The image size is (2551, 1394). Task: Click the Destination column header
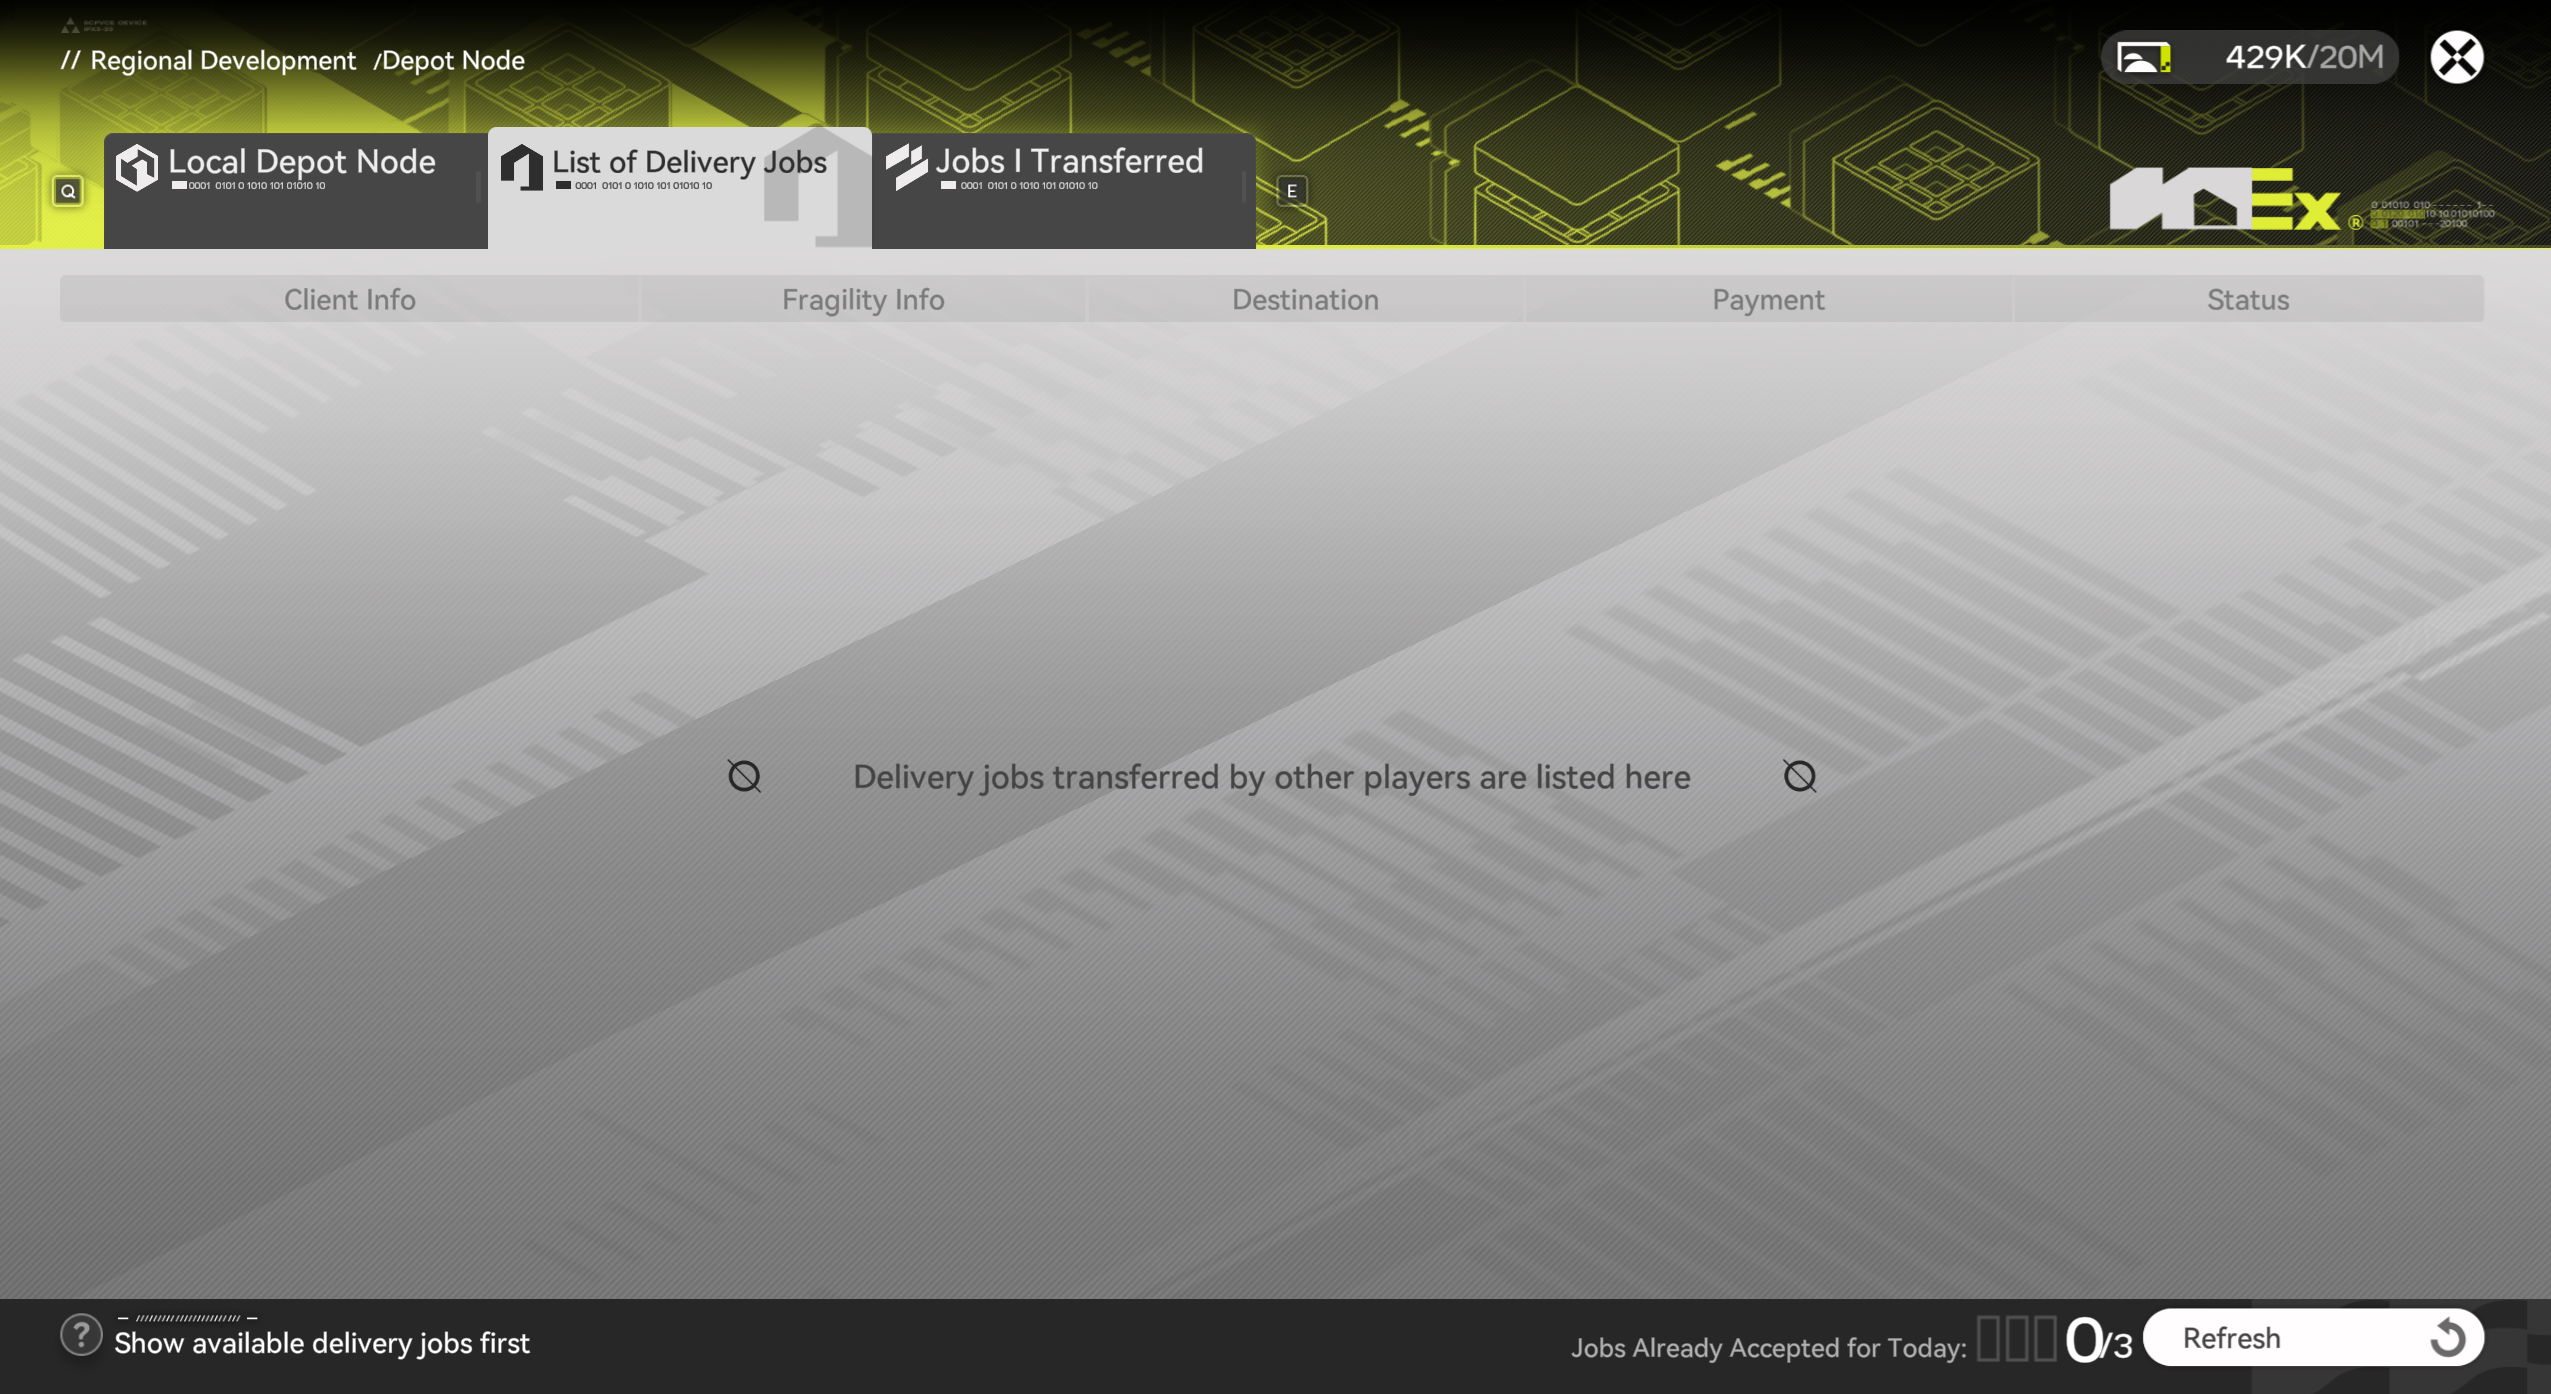(1305, 300)
